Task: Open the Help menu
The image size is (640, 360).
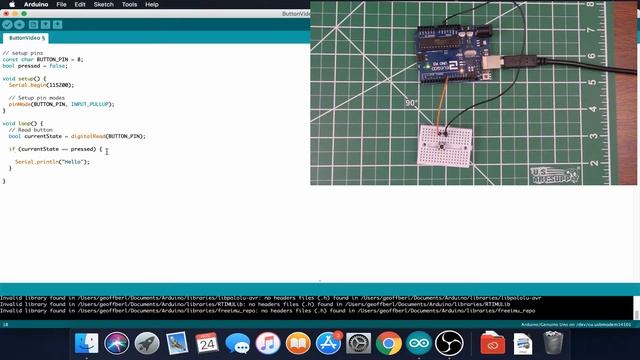Action: point(152,4)
